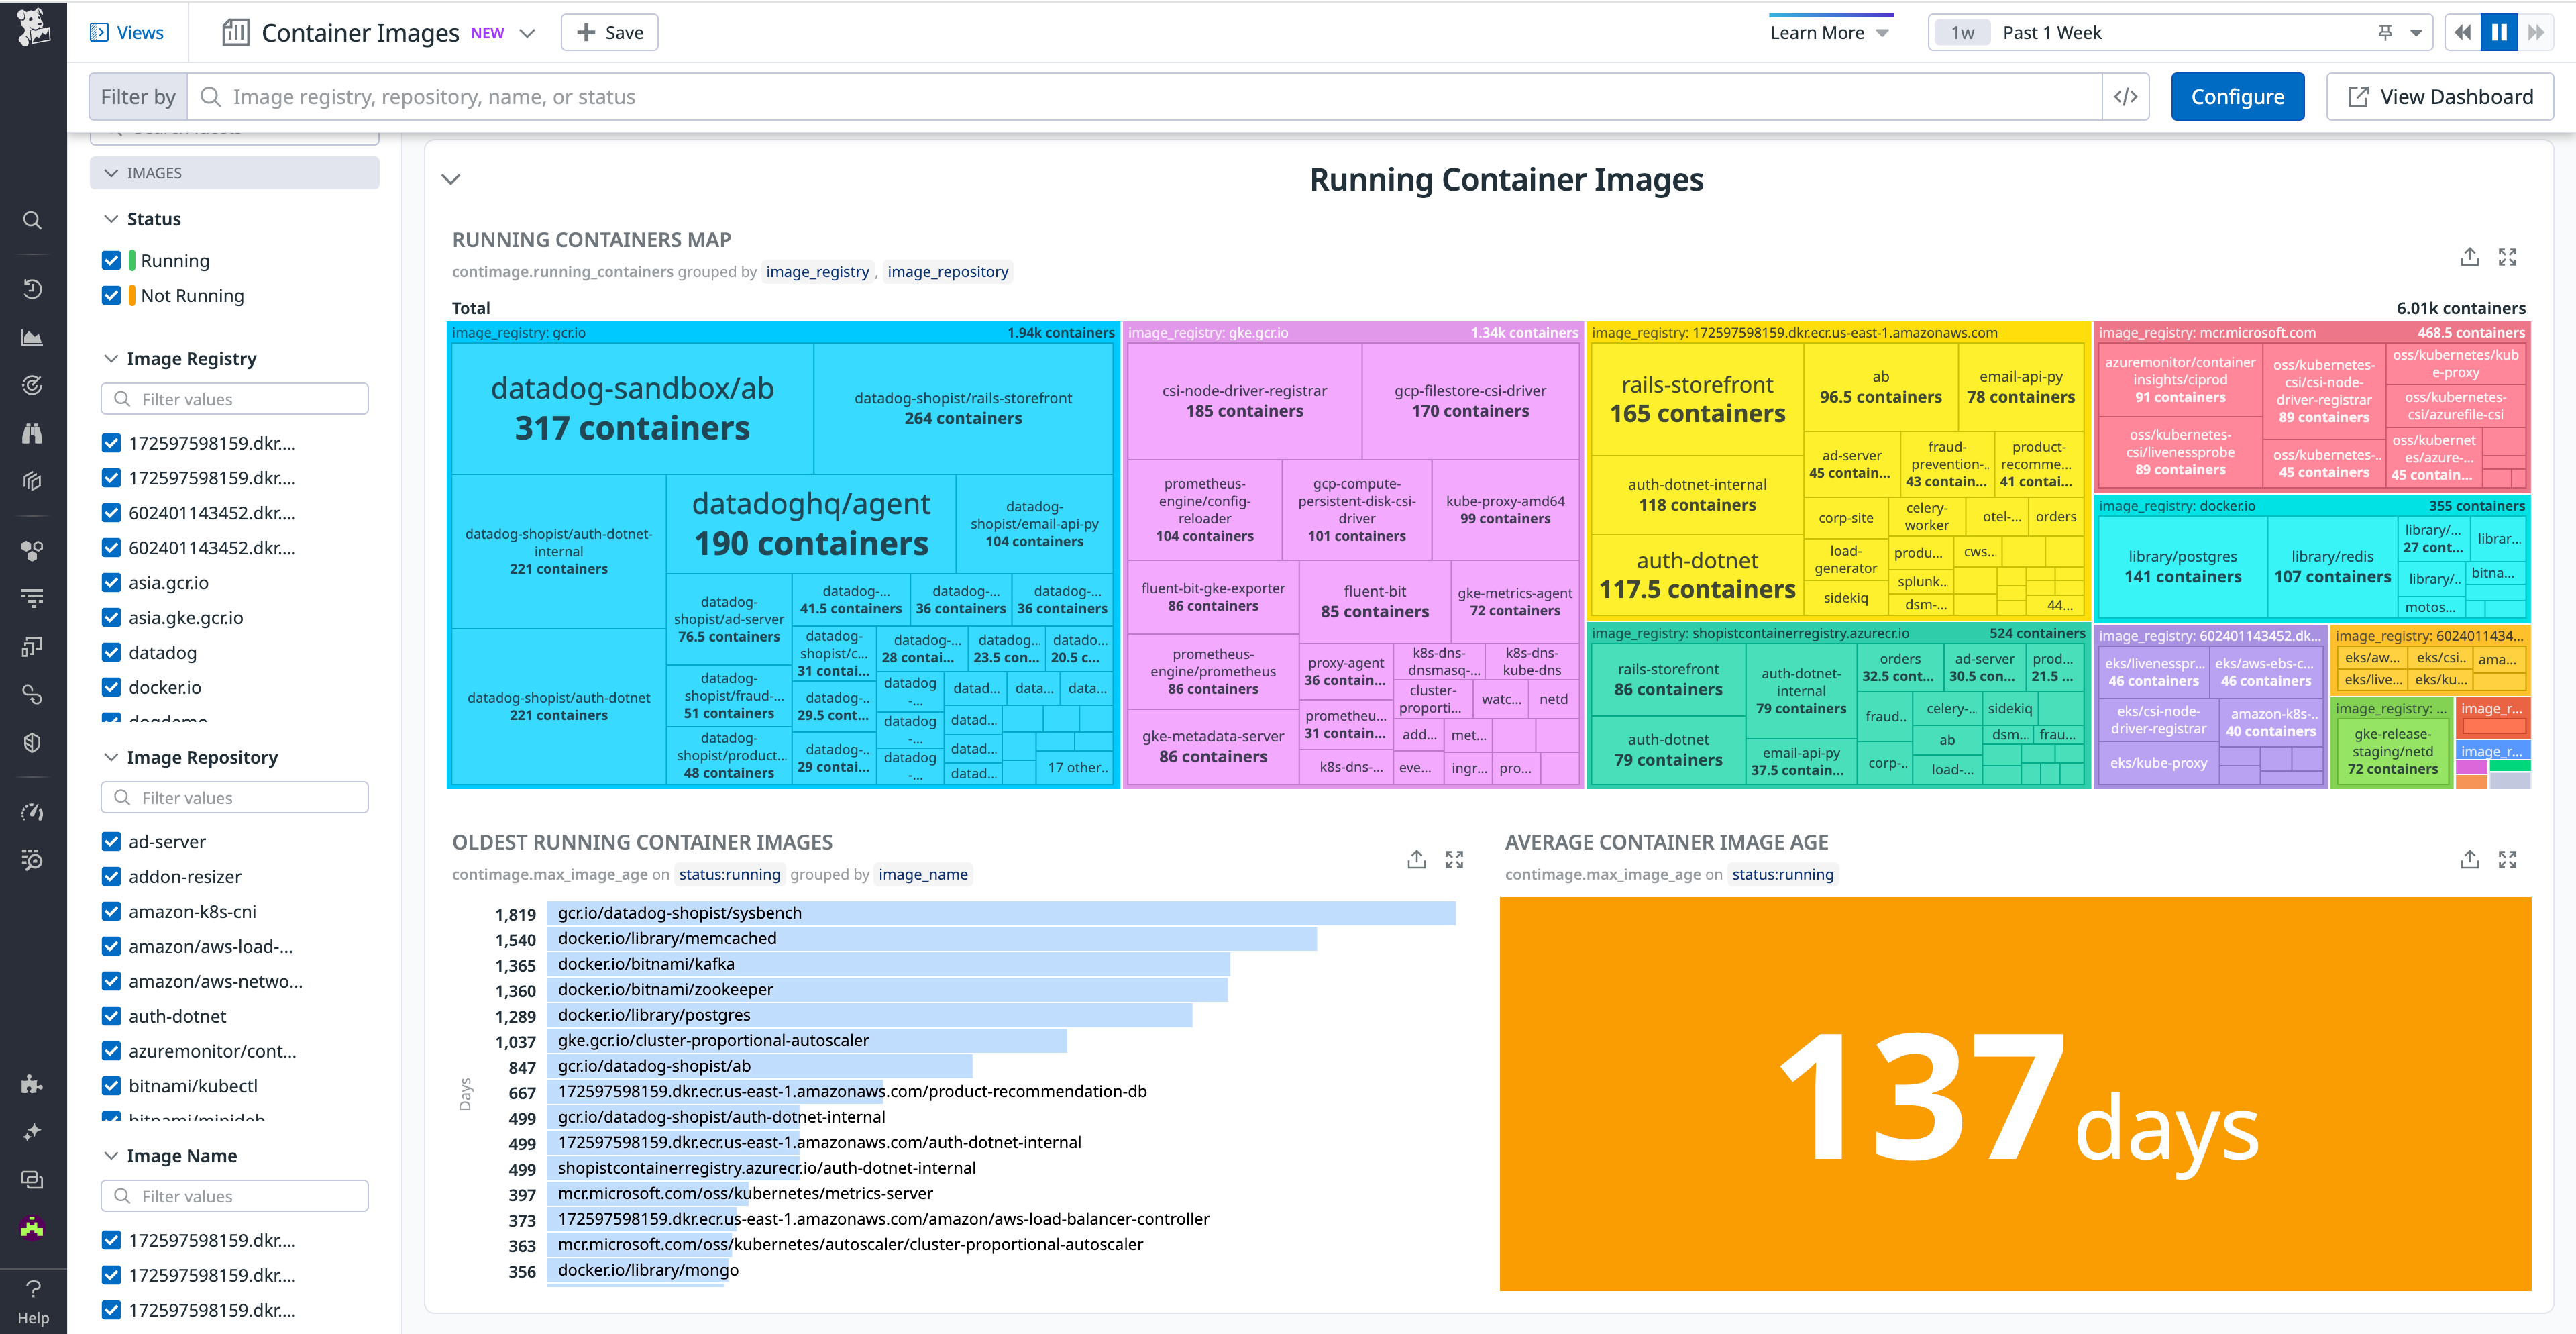Open the </> code icon beside filter bar
This screenshot has width=2576, height=1334.
point(2126,96)
